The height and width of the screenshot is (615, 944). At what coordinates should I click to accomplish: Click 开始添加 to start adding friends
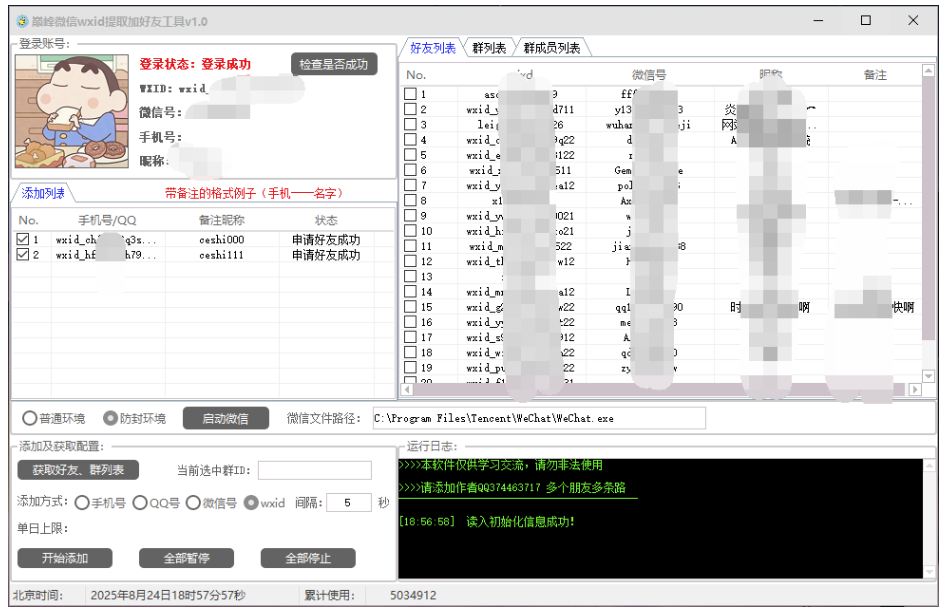tap(64, 558)
